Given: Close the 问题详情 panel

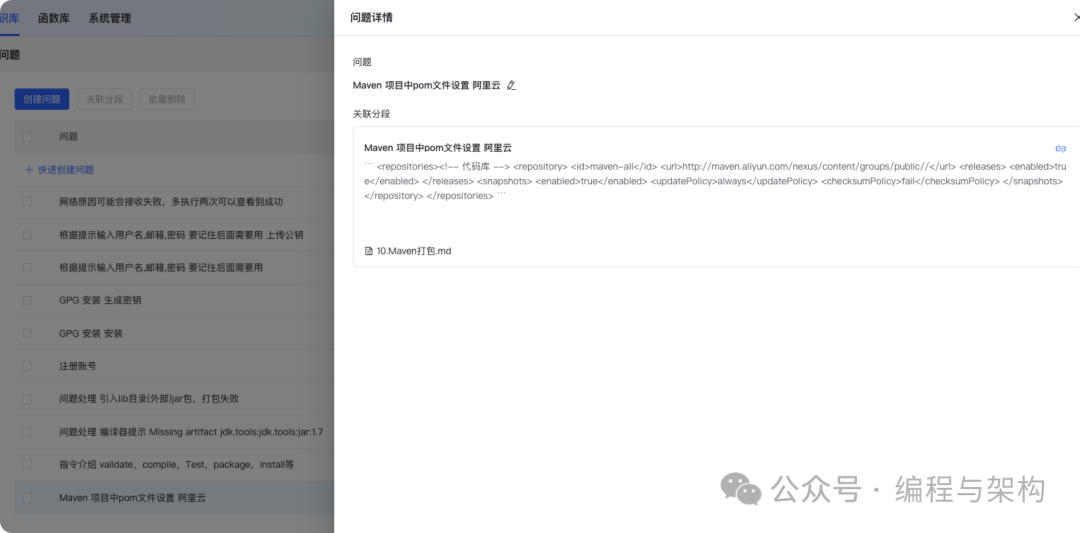Looking at the screenshot, I should [x=1077, y=18].
